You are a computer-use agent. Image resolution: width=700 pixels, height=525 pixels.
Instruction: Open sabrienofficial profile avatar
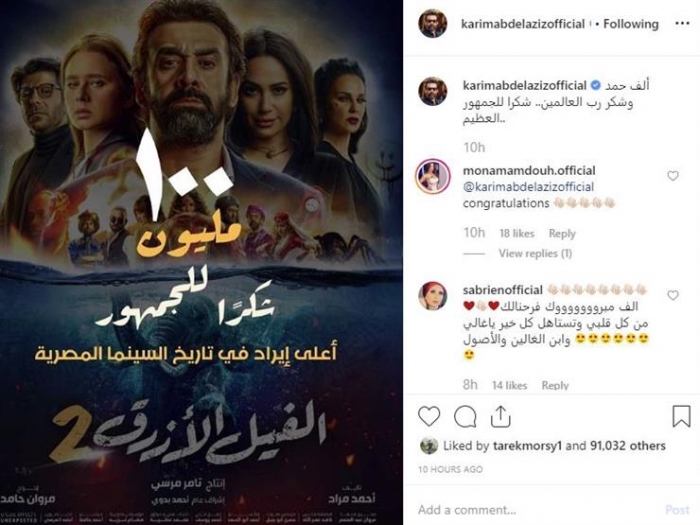[433, 296]
